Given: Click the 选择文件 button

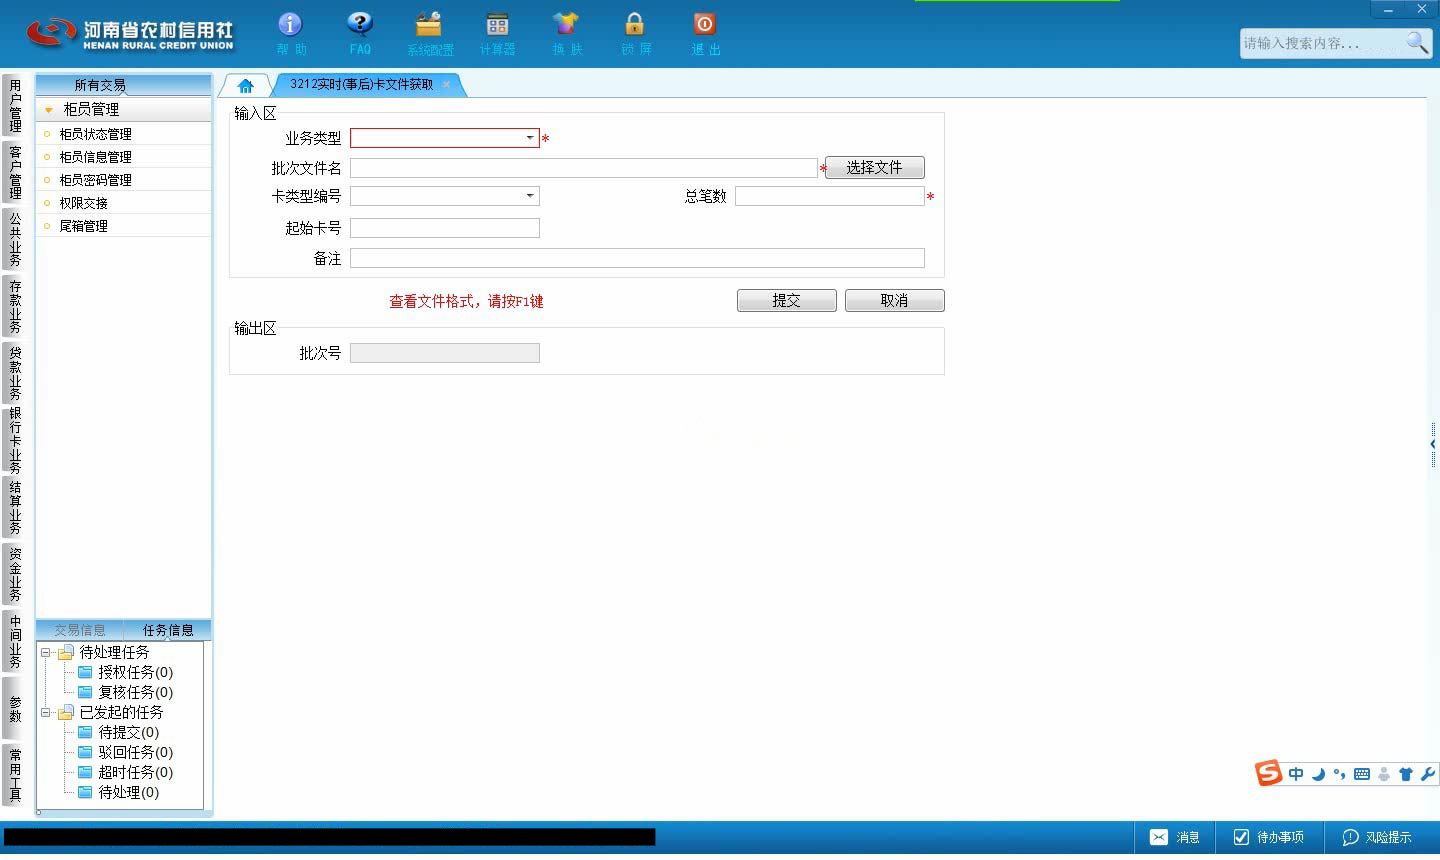Looking at the screenshot, I should [874, 167].
